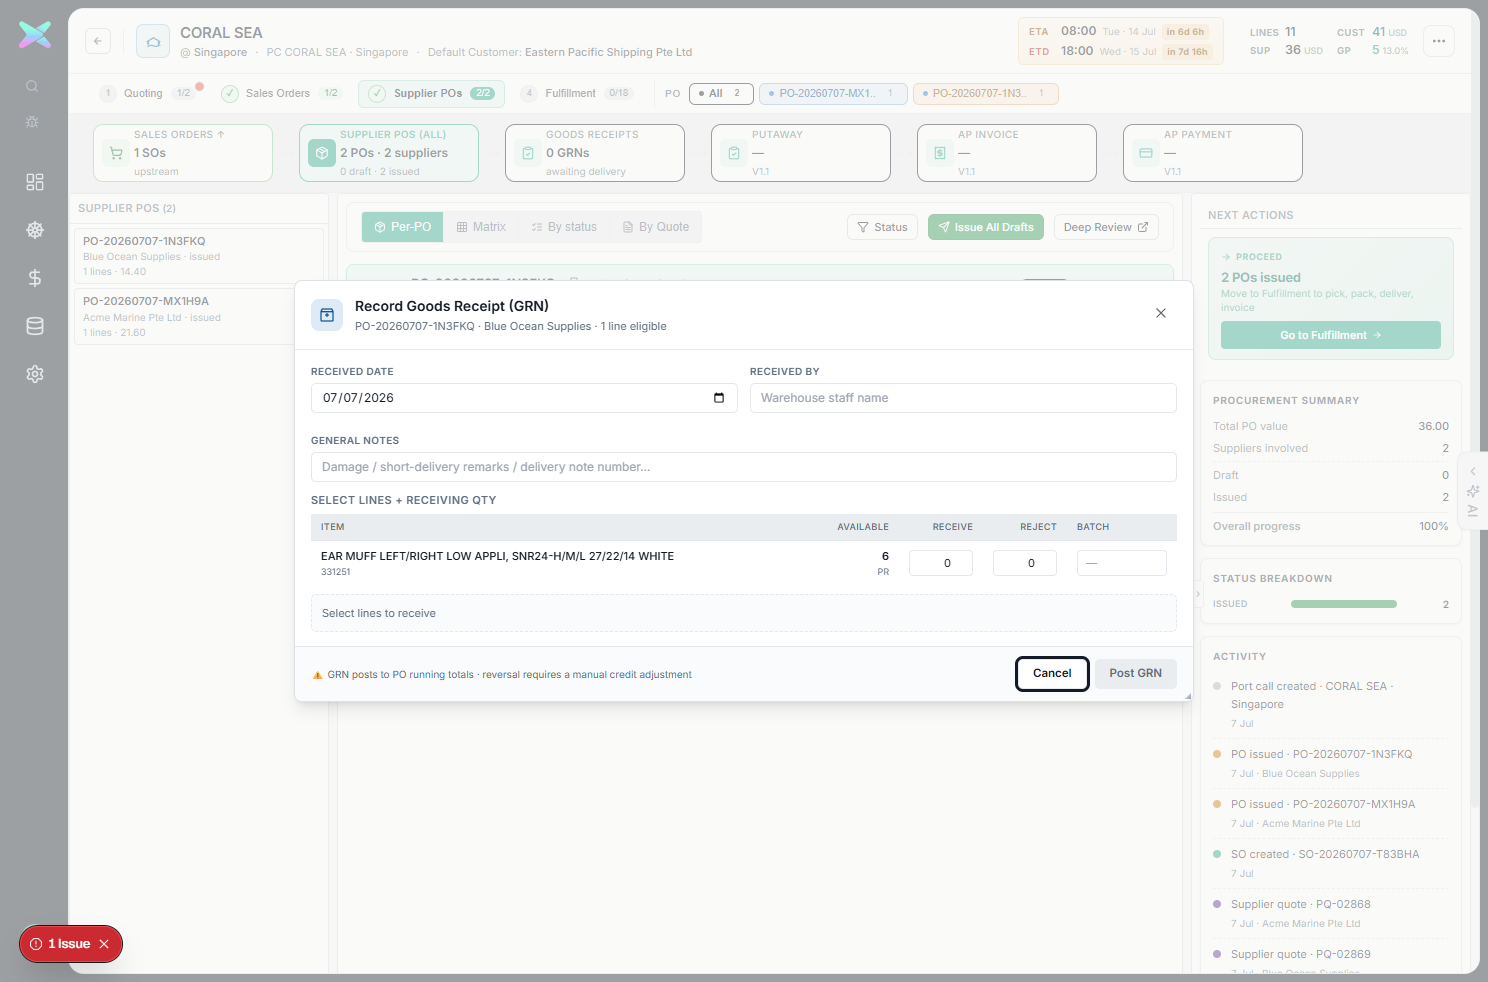Select PO-20260707-MX1H9A in supplier PO list

tap(199, 316)
